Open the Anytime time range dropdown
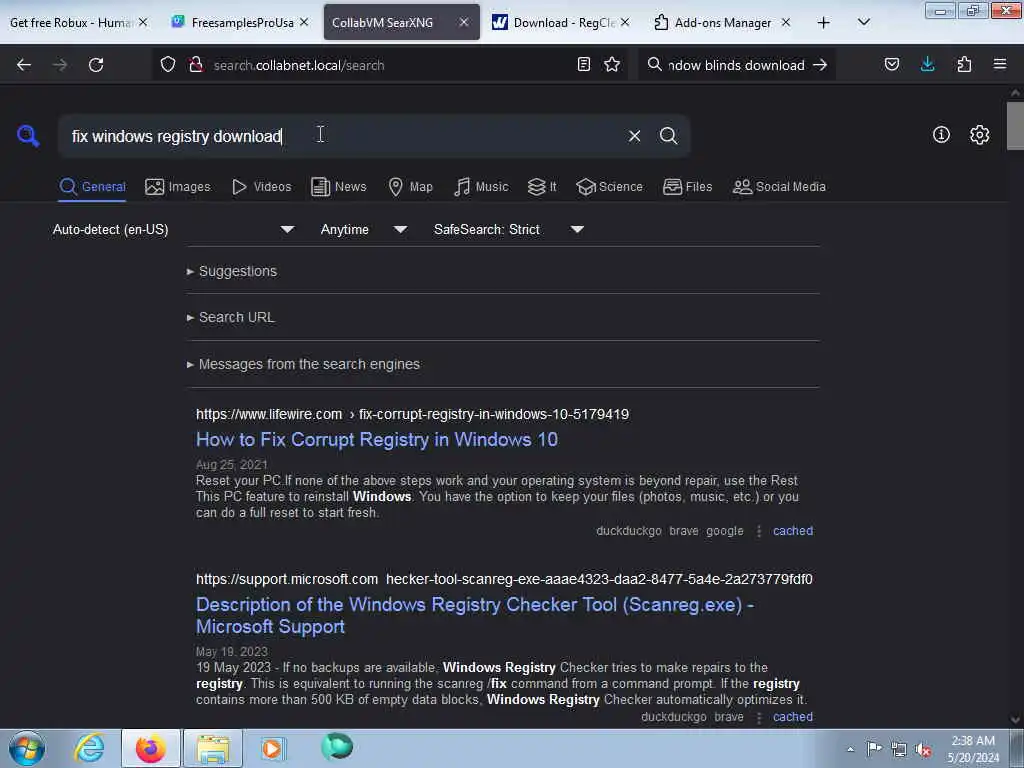1024x768 pixels. [x=363, y=229]
